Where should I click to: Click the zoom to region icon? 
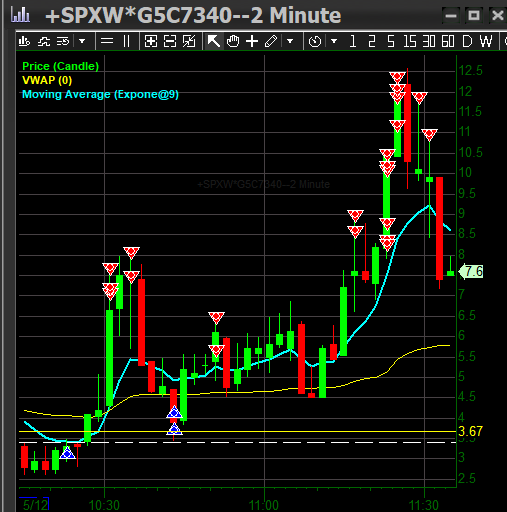pyautogui.click(x=189, y=42)
